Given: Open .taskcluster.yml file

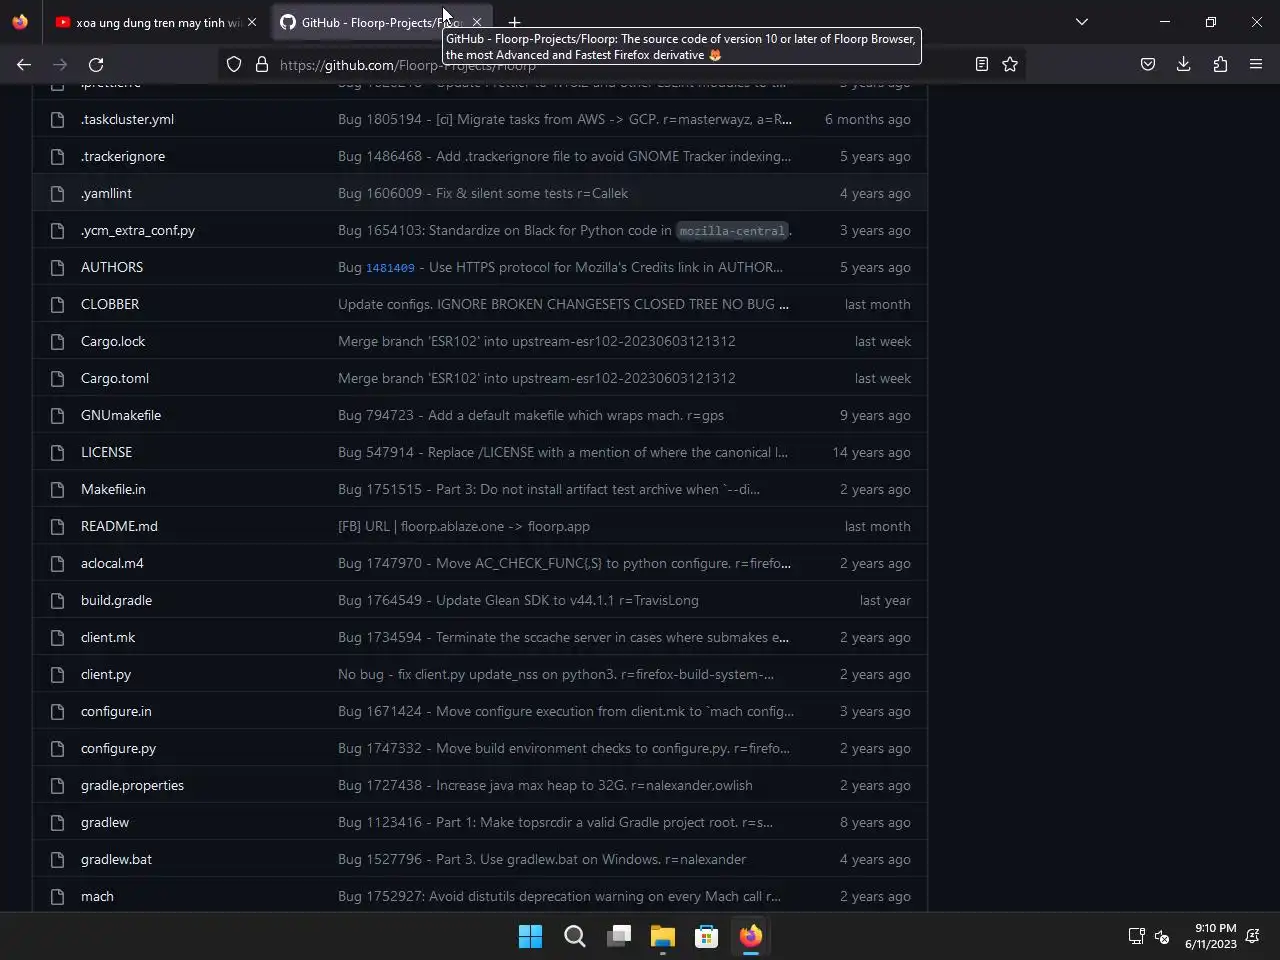Looking at the screenshot, I should tap(127, 119).
